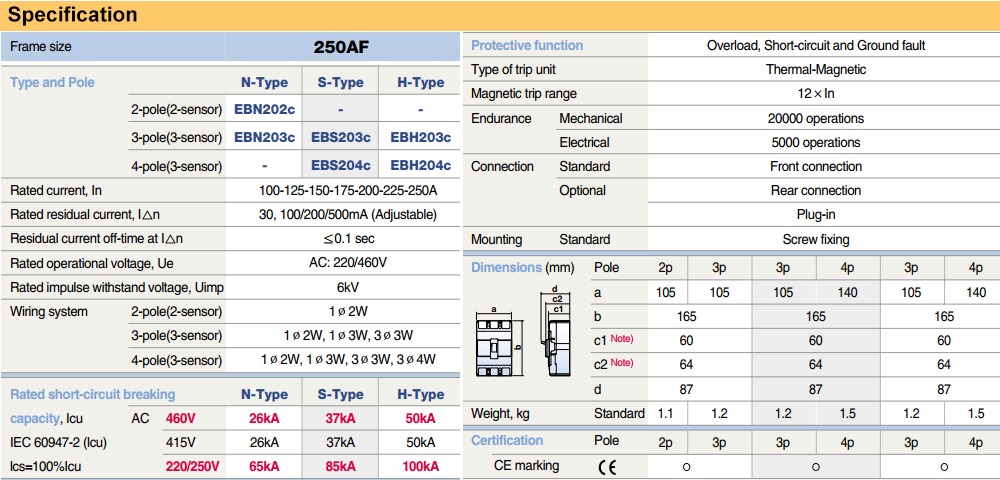Click the 415V voltage row label
This screenshot has height=480, width=1000.
click(180, 442)
